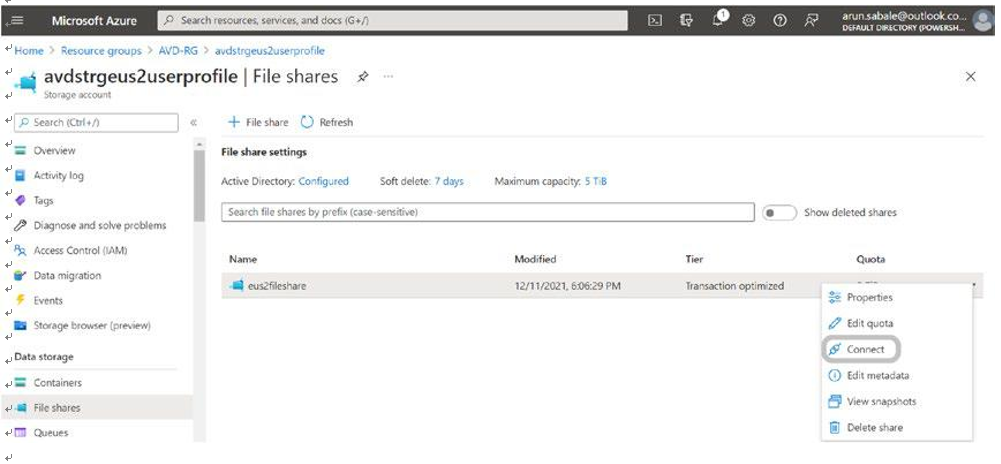The width and height of the screenshot is (1001, 464).
Task: Click the Activity log icon
Action: pos(21,176)
